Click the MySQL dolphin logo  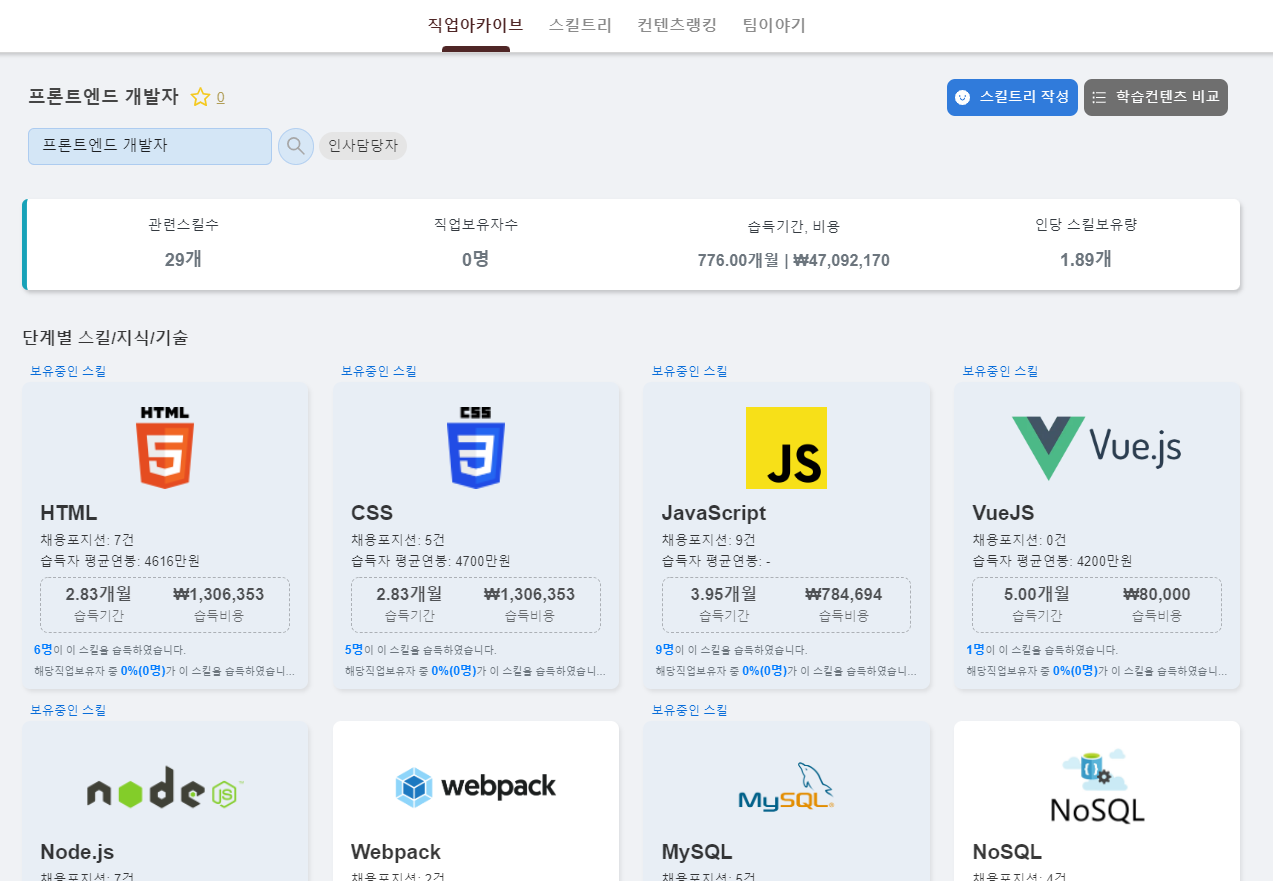tap(786, 787)
